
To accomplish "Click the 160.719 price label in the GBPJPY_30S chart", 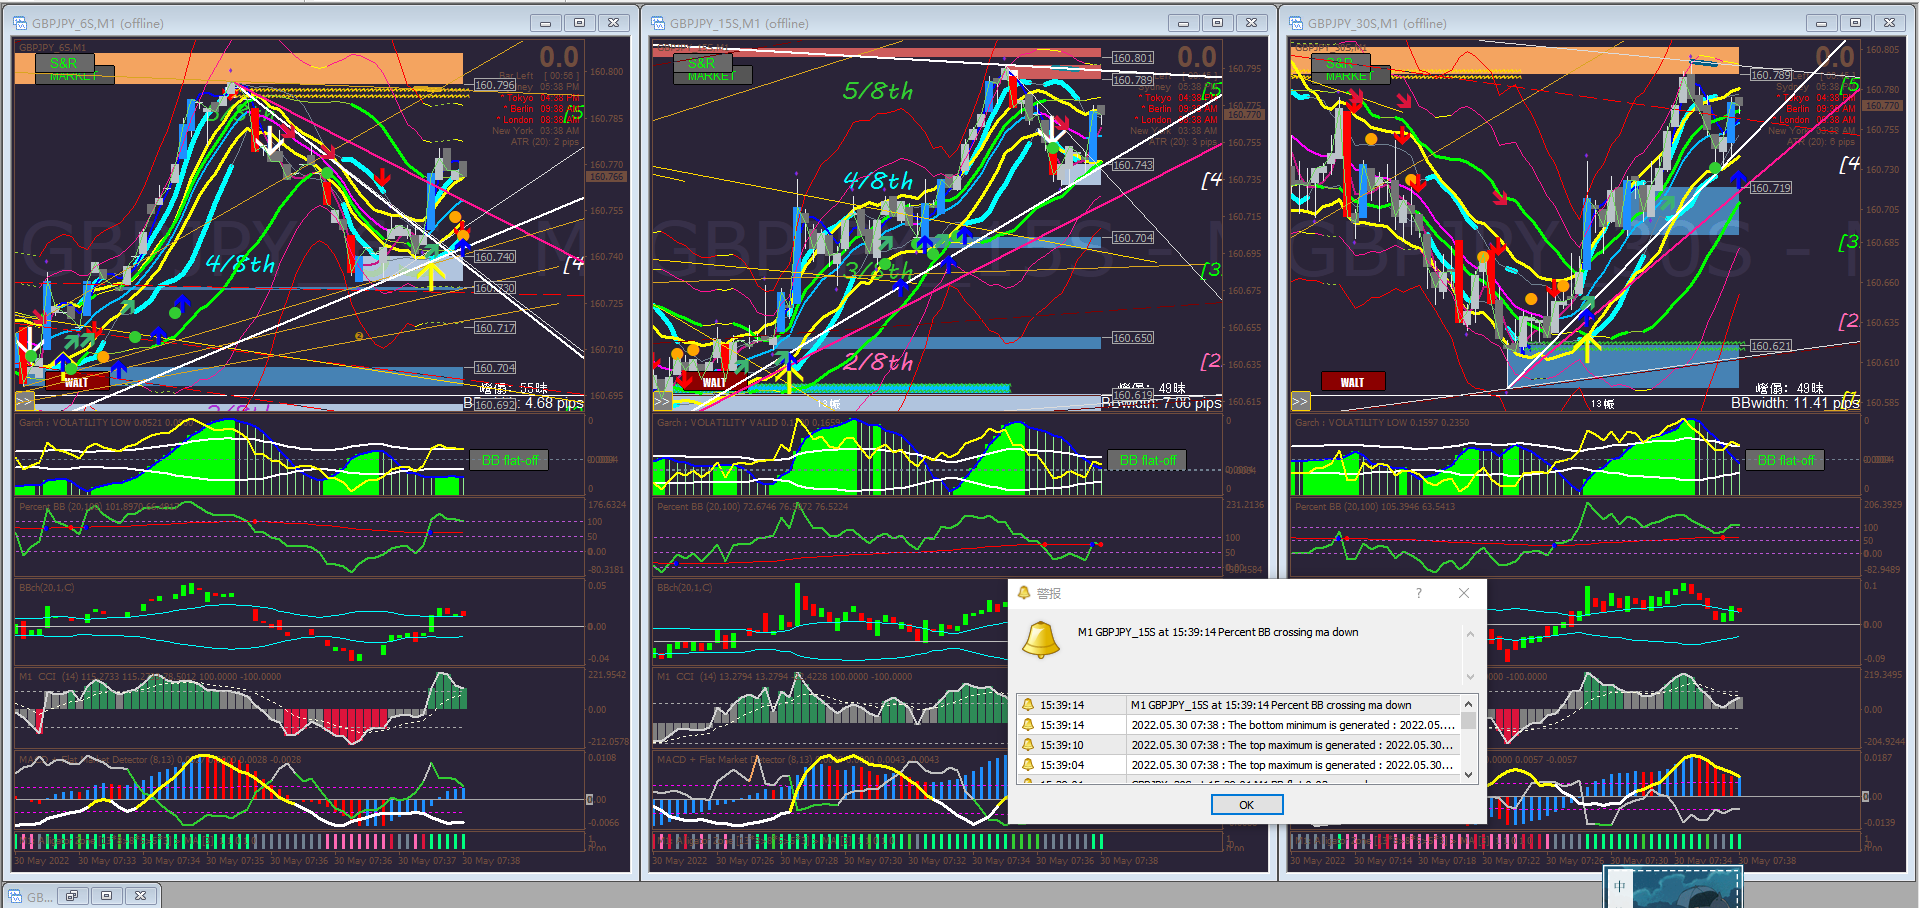I will click(1771, 188).
